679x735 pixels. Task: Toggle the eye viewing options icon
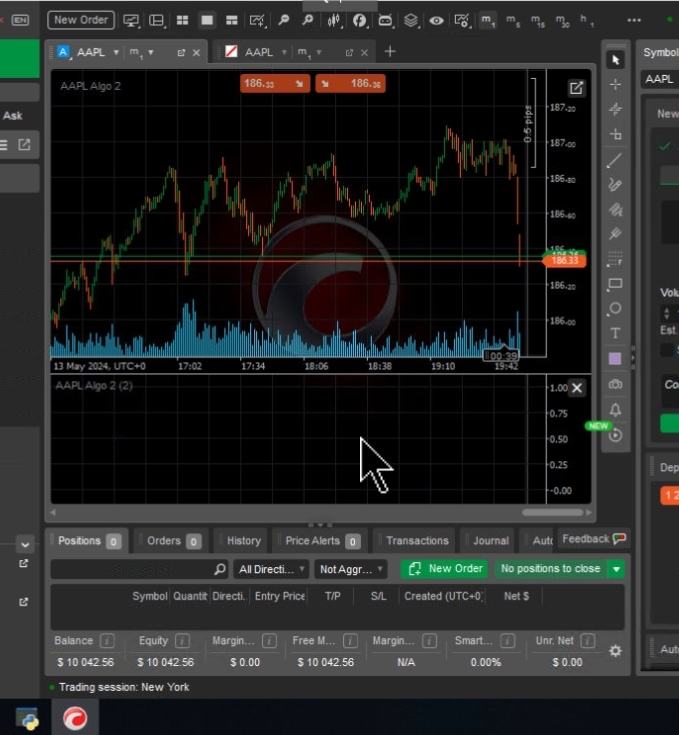click(x=436, y=20)
